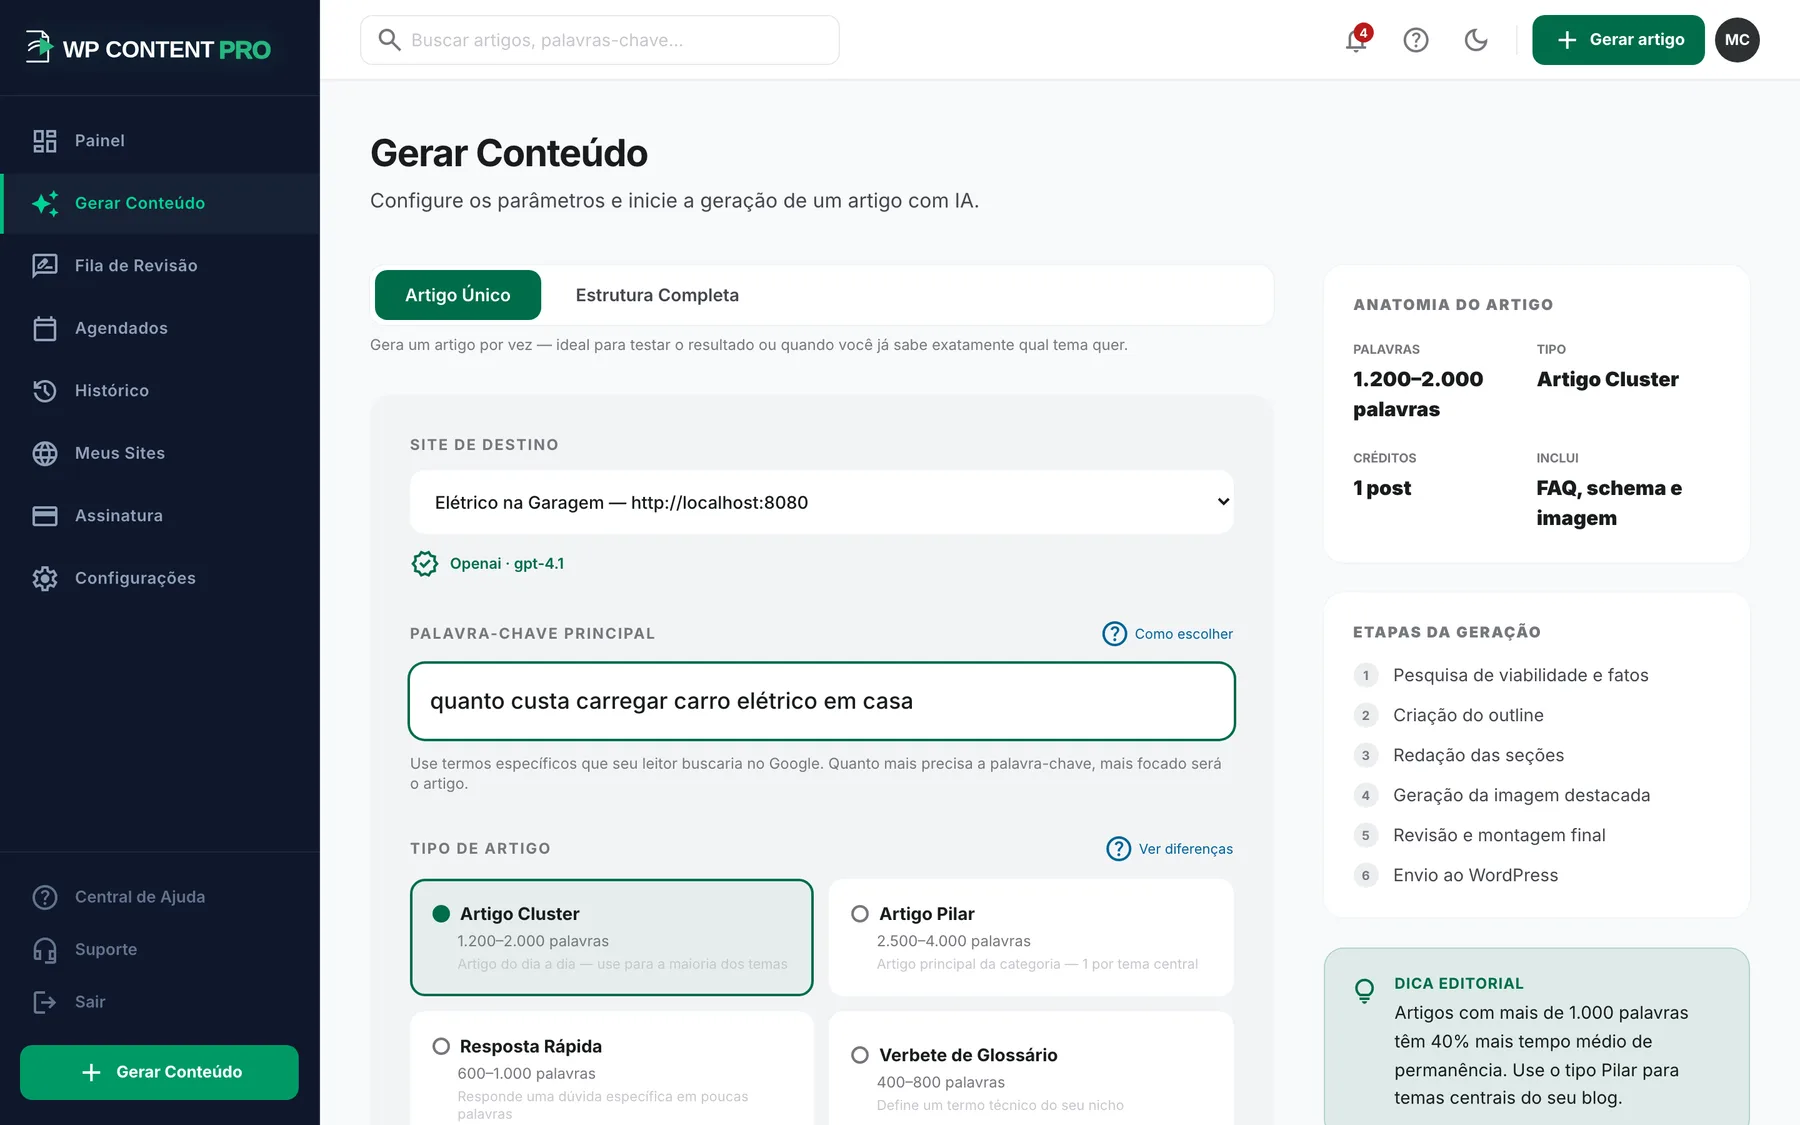Screen dimensions: 1800x1125
Task: Click the 'Artigo Cluster' value in Anatomia panel
Action: (x=1607, y=379)
